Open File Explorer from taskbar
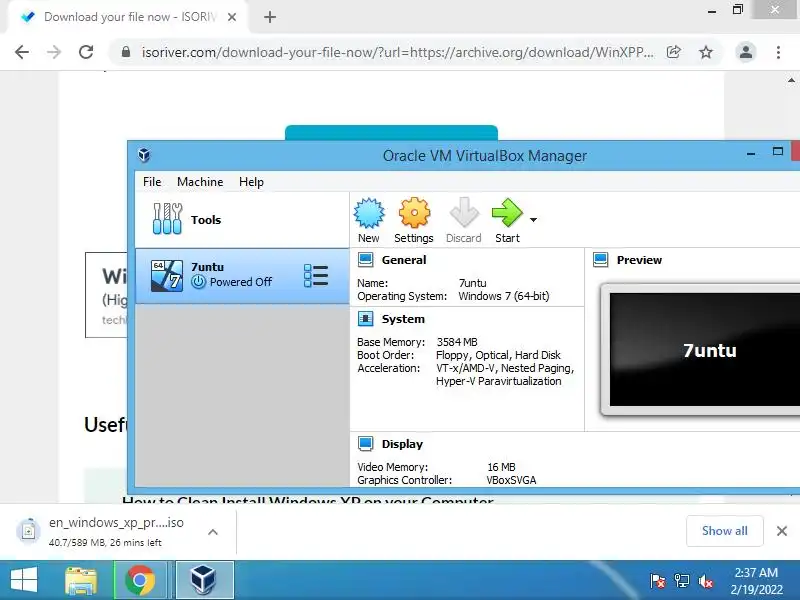The height and width of the screenshot is (600, 800). coord(81,580)
